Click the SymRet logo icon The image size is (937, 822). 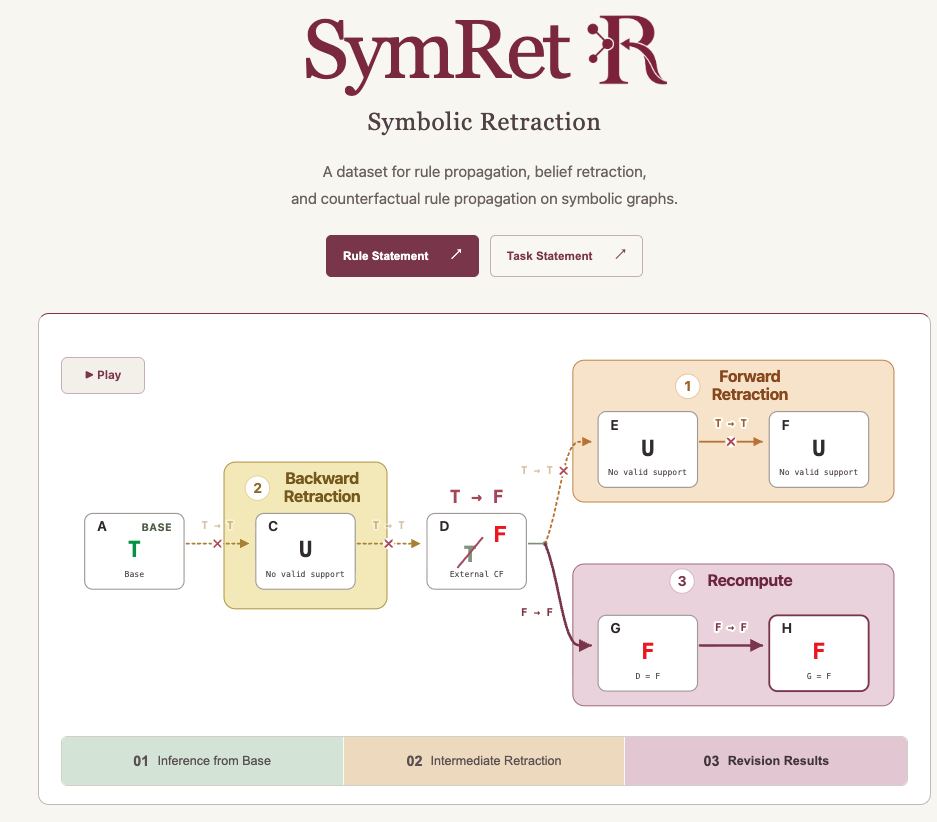[627, 50]
